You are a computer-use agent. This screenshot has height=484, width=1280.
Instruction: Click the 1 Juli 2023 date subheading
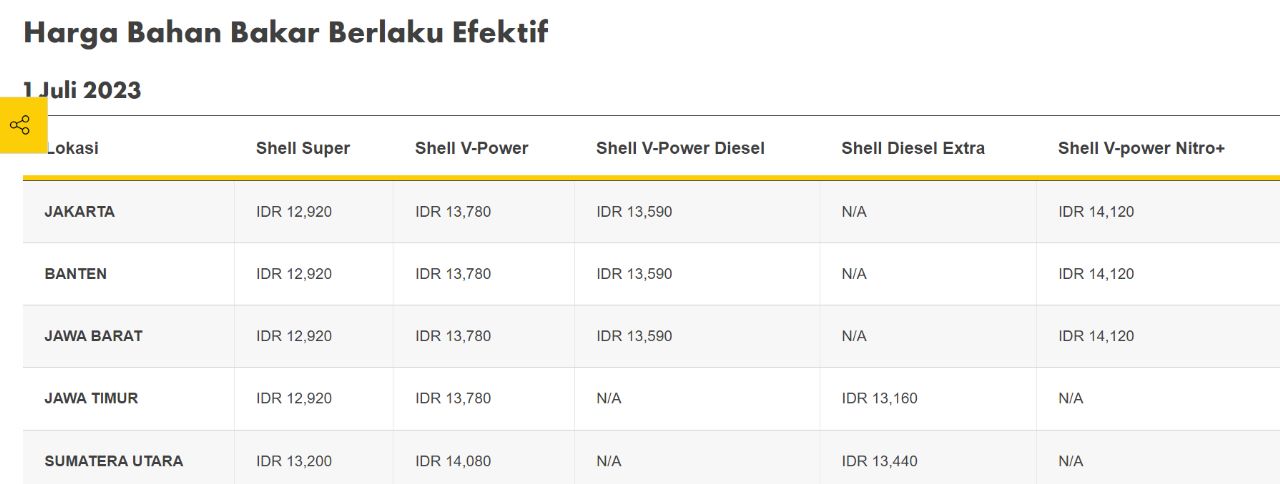pos(82,90)
